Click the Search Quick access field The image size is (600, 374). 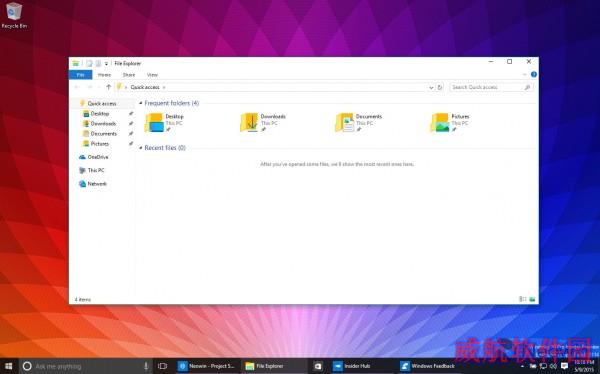point(491,87)
